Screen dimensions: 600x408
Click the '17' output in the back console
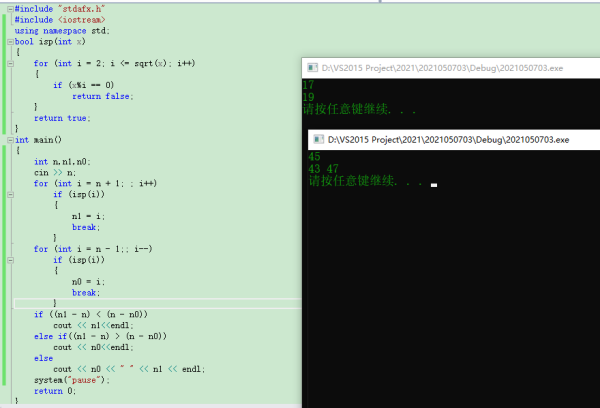308,86
